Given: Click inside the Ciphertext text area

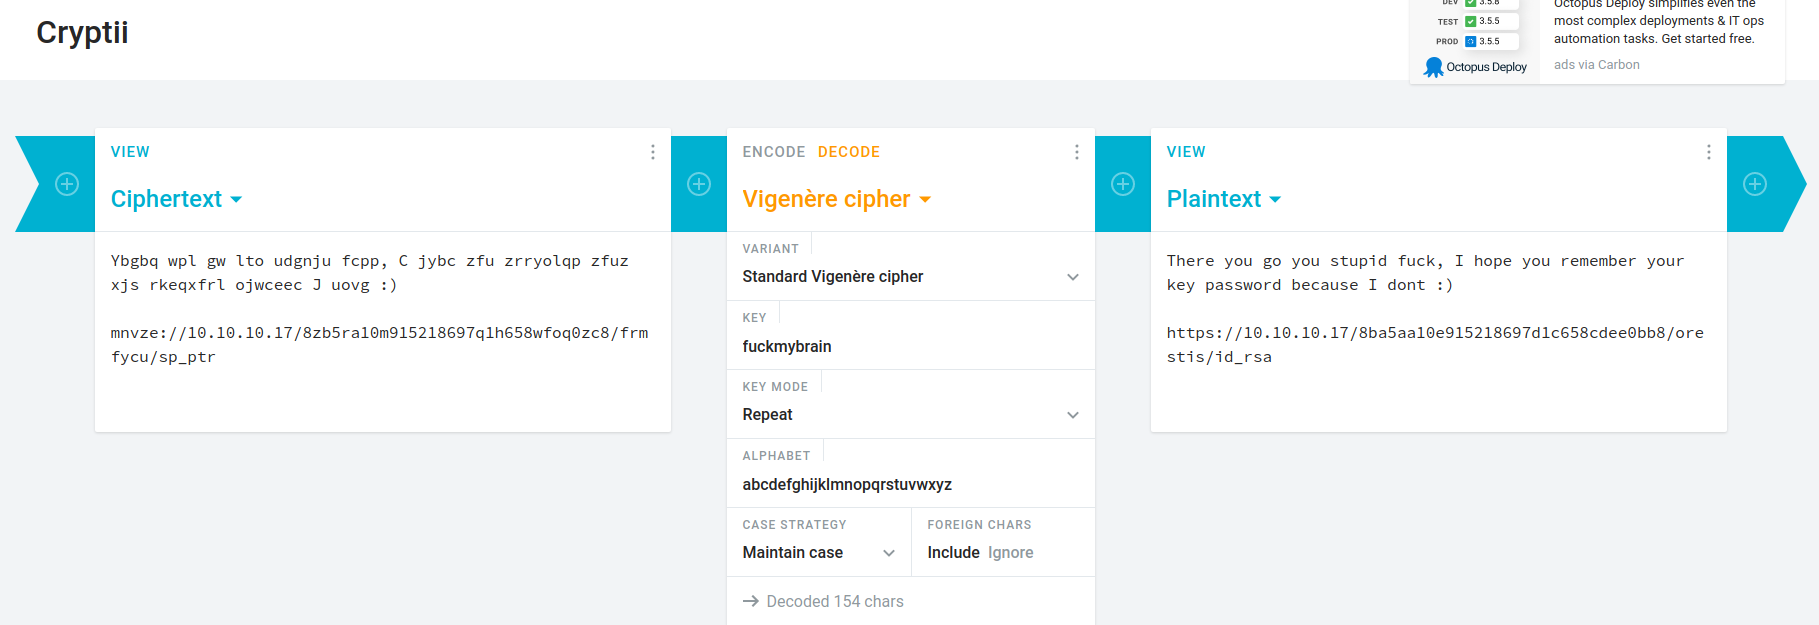Looking at the screenshot, I should [x=383, y=332].
